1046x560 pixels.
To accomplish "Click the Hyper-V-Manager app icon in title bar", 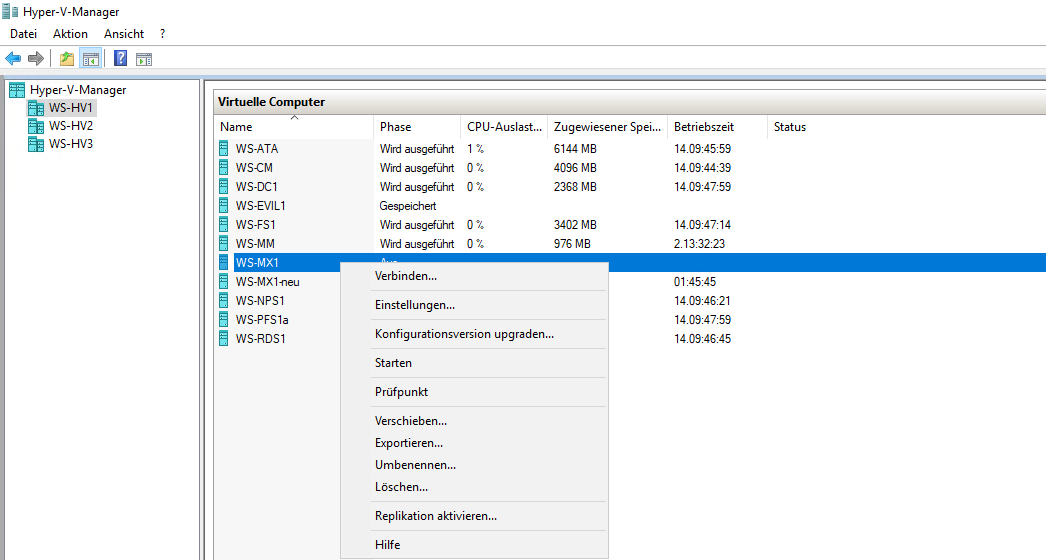I will point(10,11).
